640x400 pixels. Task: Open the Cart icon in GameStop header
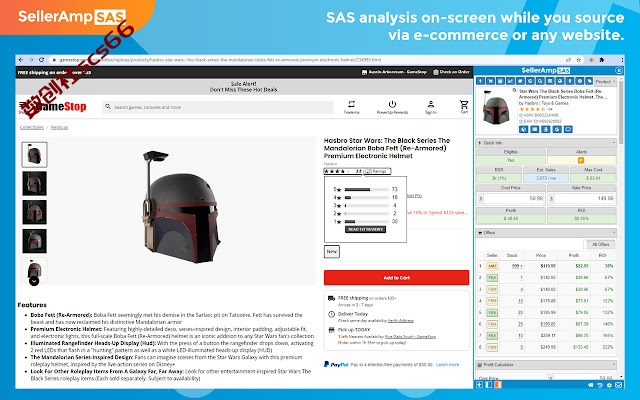point(464,107)
